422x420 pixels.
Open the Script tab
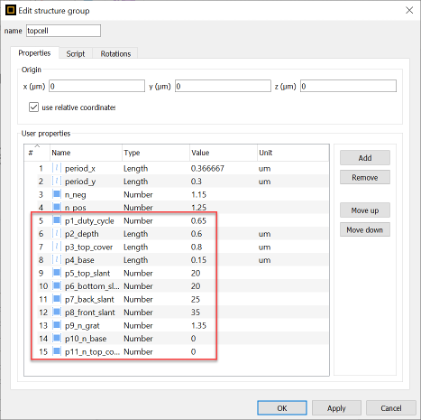tap(75, 54)
